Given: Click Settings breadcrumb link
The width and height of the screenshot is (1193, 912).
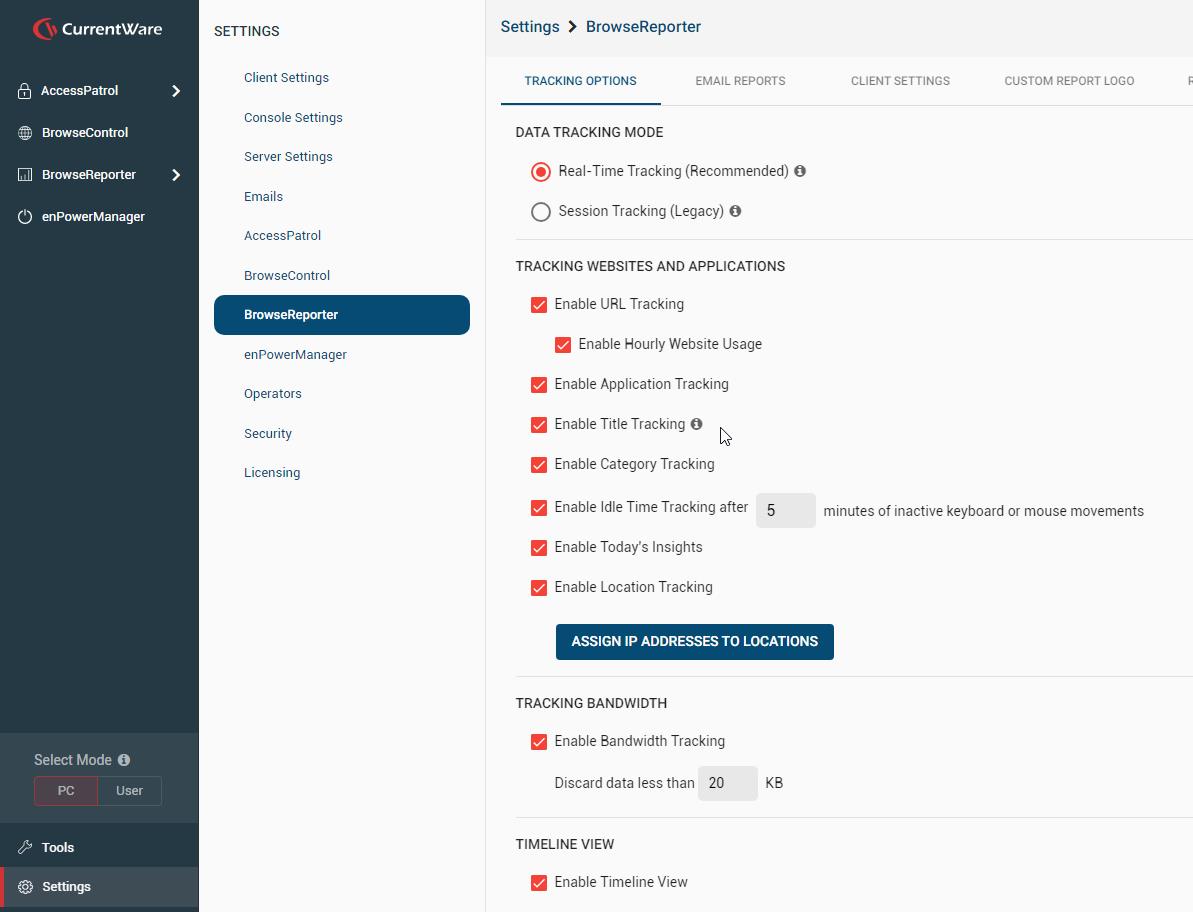Looking at the screenshot, I should [530, 27].
